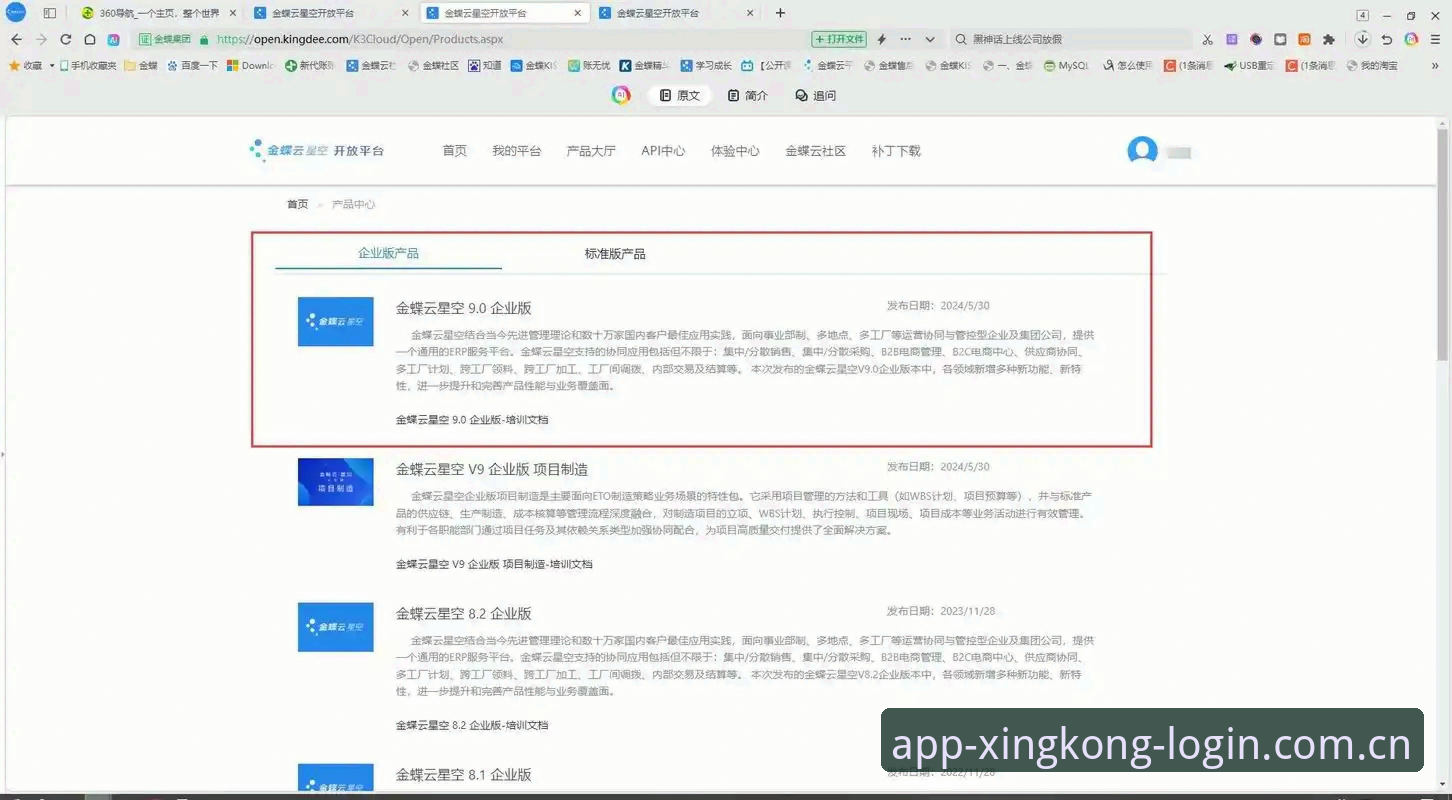Click the search box with 黑神话 suggestion
This screenshot has width=1452, height=800.
click(x=1070, y=39)
